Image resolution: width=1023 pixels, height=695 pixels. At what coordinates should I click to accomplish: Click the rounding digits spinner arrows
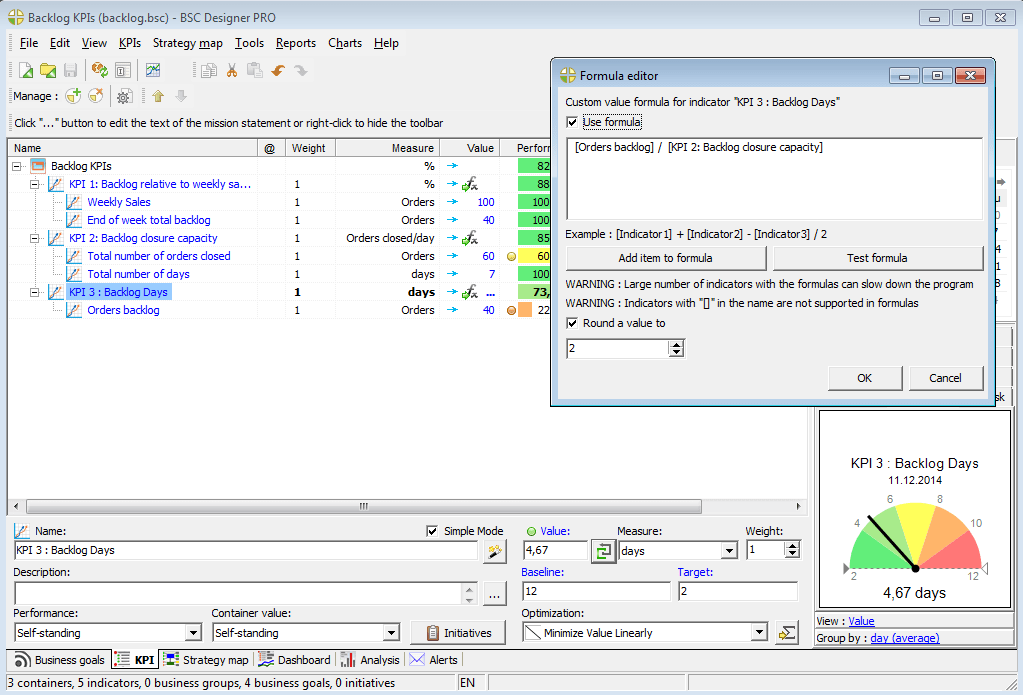pos(677,348)
